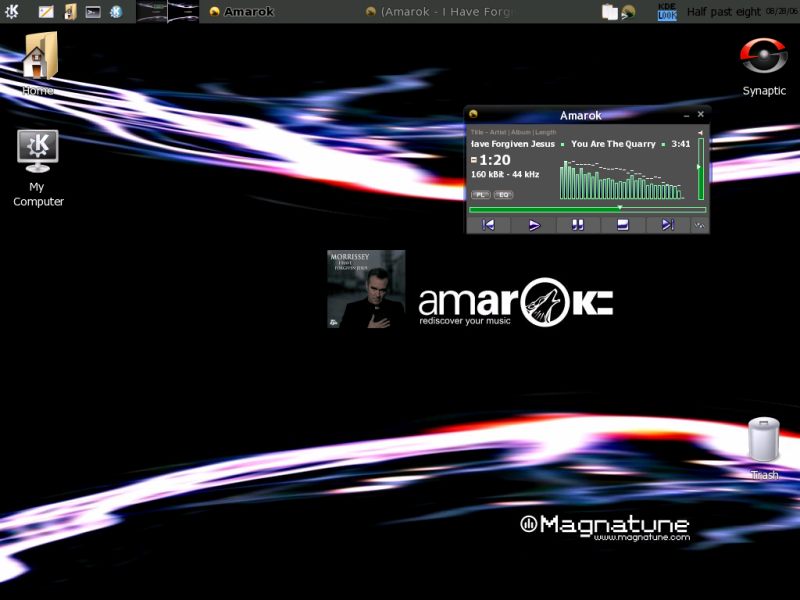Seek within the green track progress bar
Viewport: 800px width, 600px height.
tap(587, 209)
